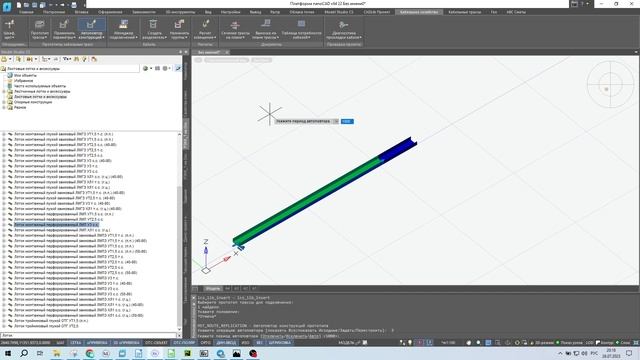Toggle ОТС-ОБЪЕКТ tracking in status bar
The height and width of the screenshot is (360, 640).
[156, 343]
